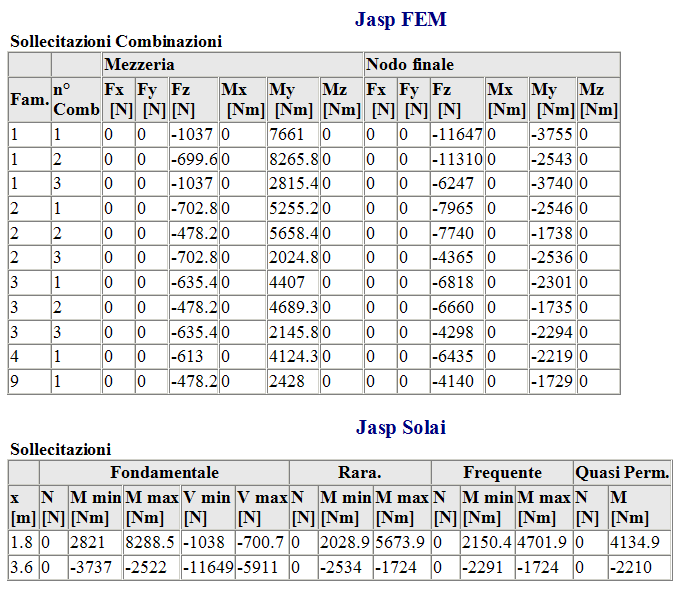Select My value 4407
Screen dimensions: 683x594
click(286, 282)
